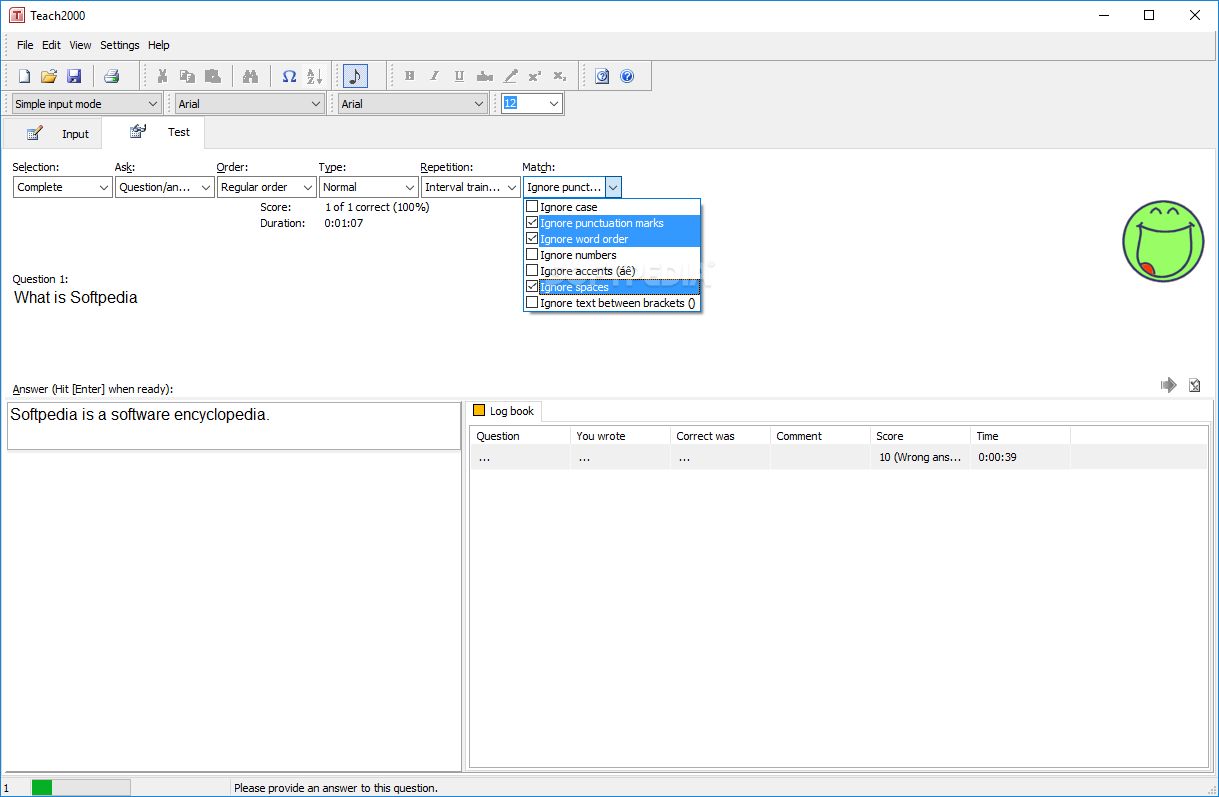
Task: Save using the floppy disk icon
Action: tap(74, 76)
